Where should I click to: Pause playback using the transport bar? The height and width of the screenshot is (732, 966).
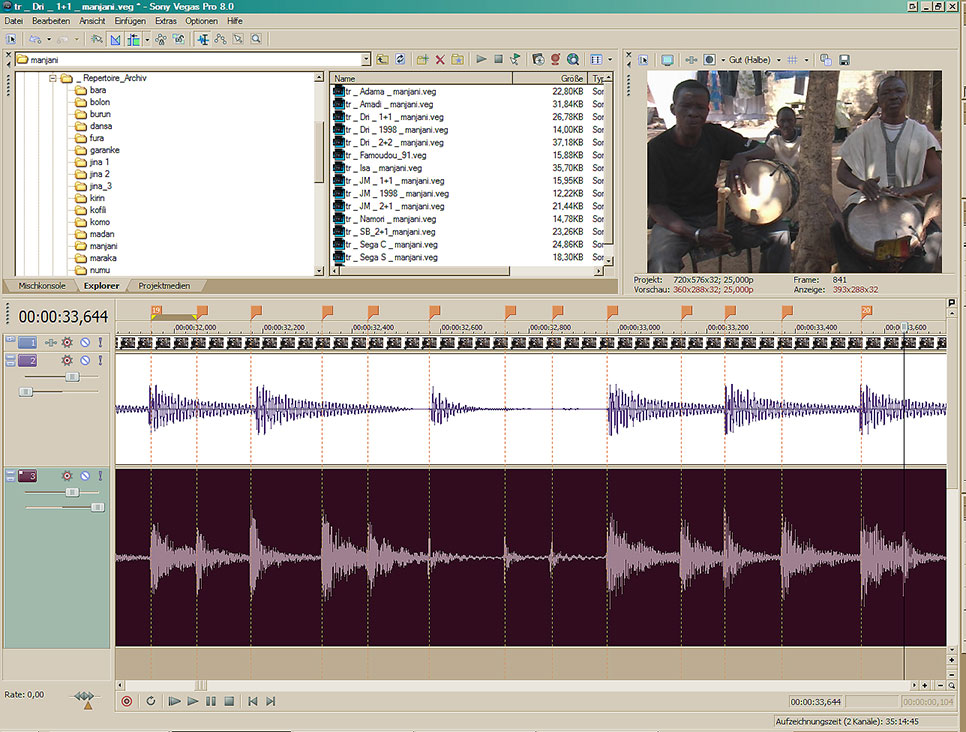[x=211, y=701]
